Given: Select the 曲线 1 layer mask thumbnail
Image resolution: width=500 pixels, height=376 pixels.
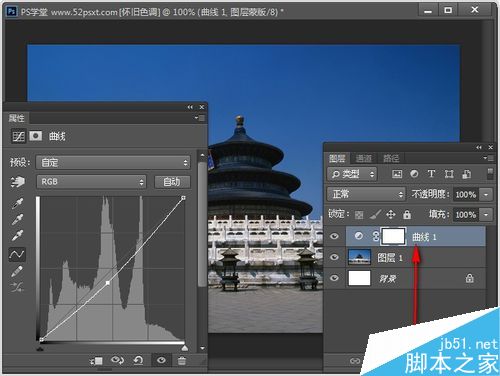Looking at the screenshot, I should pyautogui.click(x=394, y=236).
